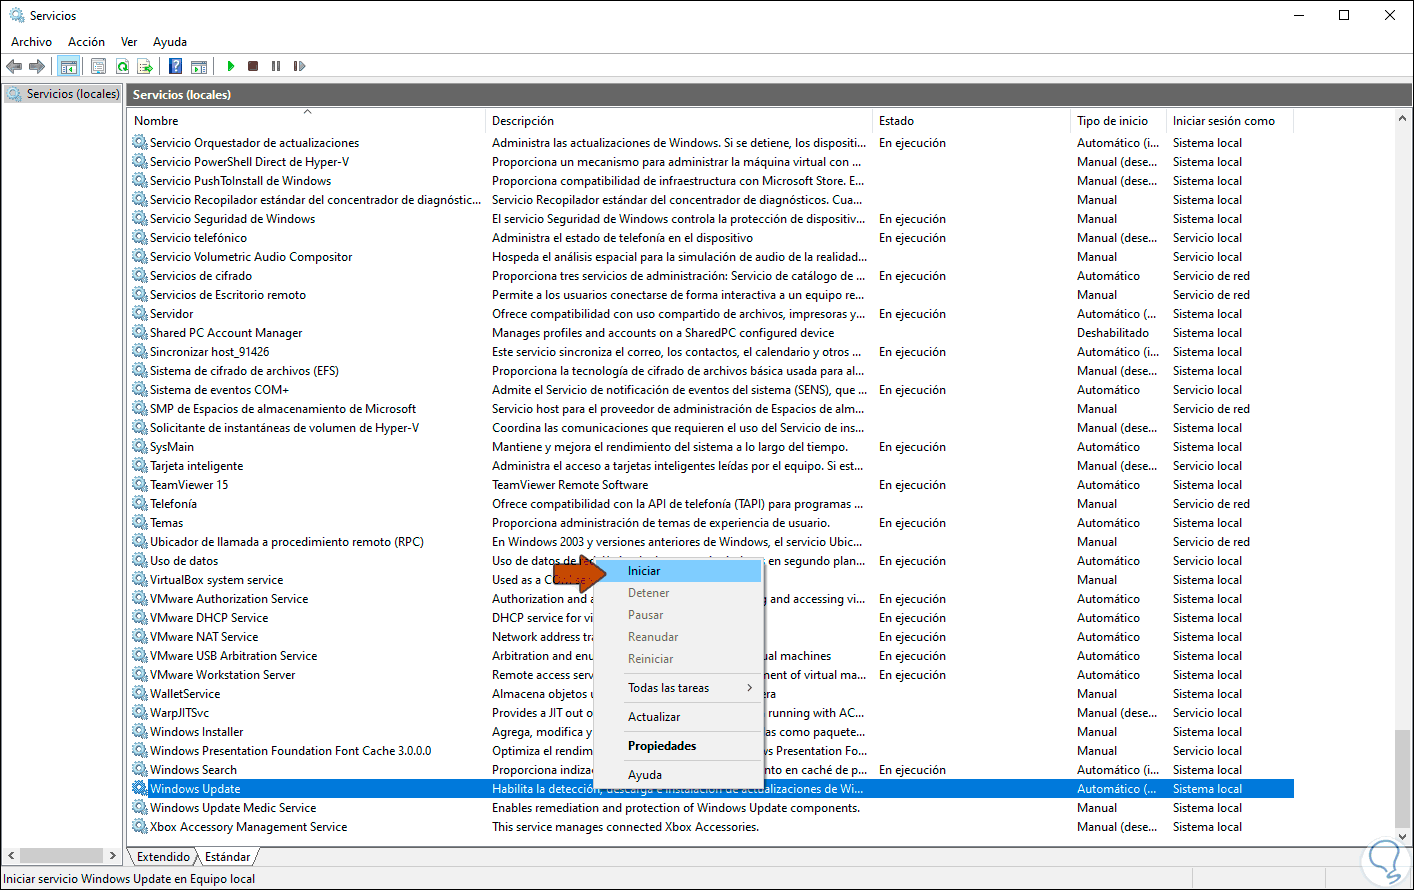
Task: Choose Ayuda in the context menu
Action: pos(679,775)
